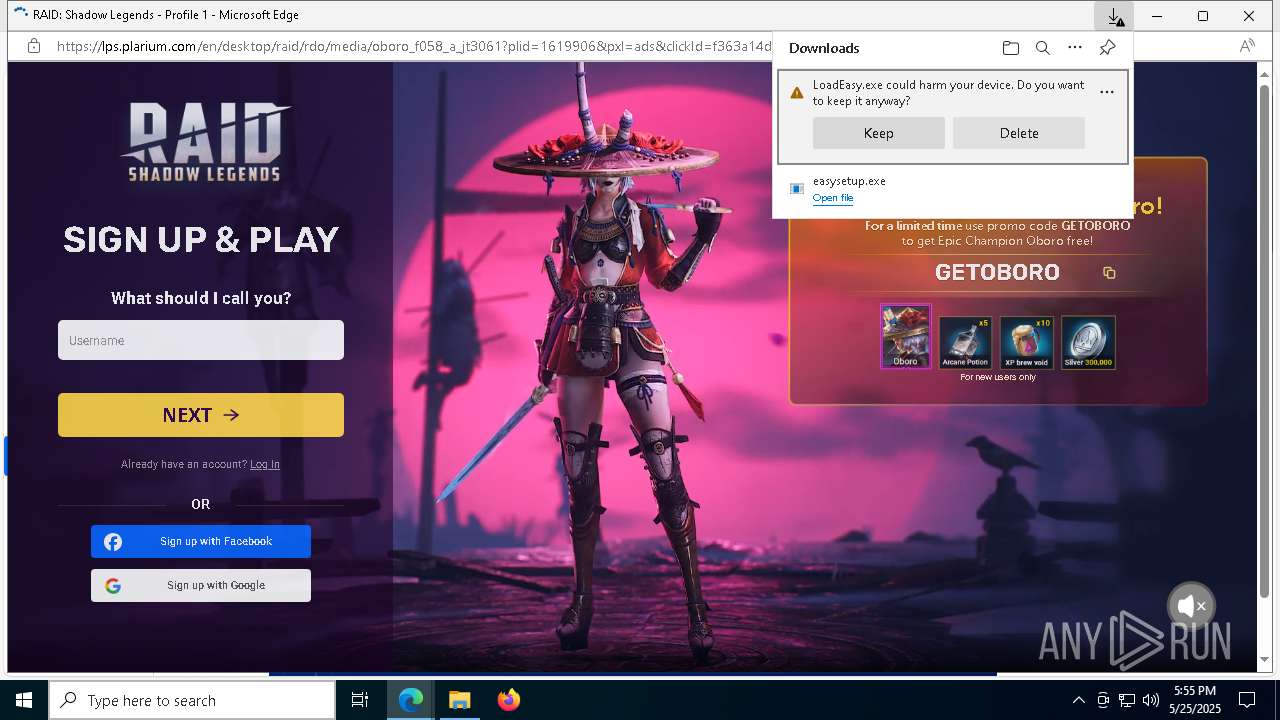Click the Downloads panel title
This screenshot has height=720, width=1280.
click(x=824, y=48)
